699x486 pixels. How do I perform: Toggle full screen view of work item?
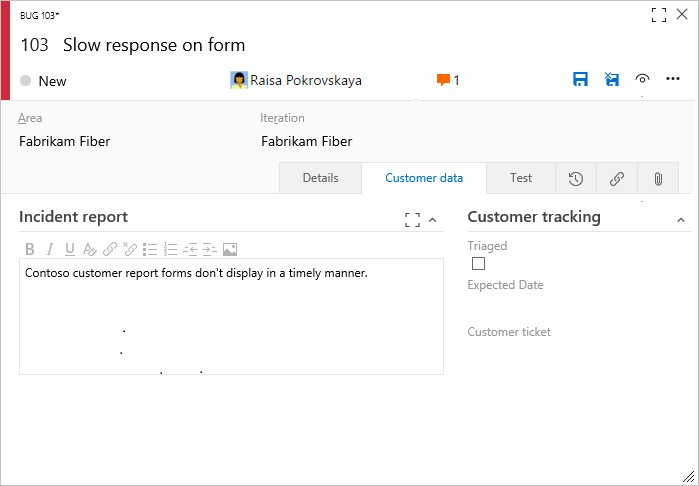tap(659, 15)
